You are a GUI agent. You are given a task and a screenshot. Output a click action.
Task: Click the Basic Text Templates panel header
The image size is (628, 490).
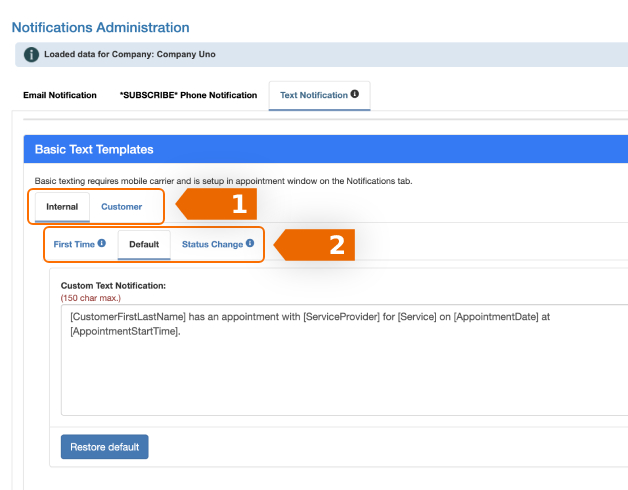[94, 149]
